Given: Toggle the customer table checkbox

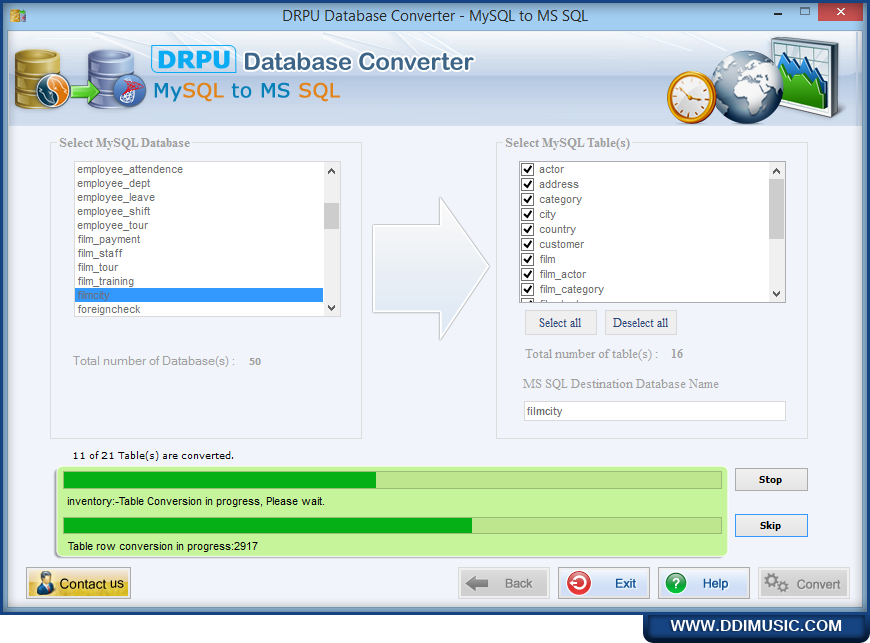Looking at the screenshot, I should (x=528, y=244).
